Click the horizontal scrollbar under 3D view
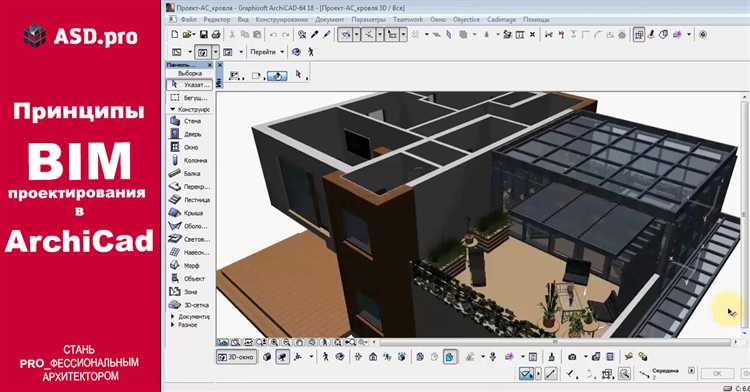This screenshot has height=392, width=750. (555, 342)
